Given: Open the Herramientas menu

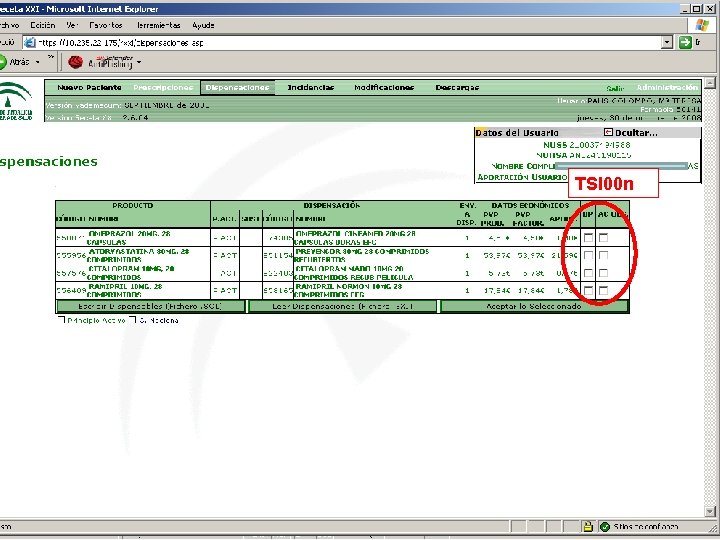Looking at the screenshot, I should click(159, 25).
